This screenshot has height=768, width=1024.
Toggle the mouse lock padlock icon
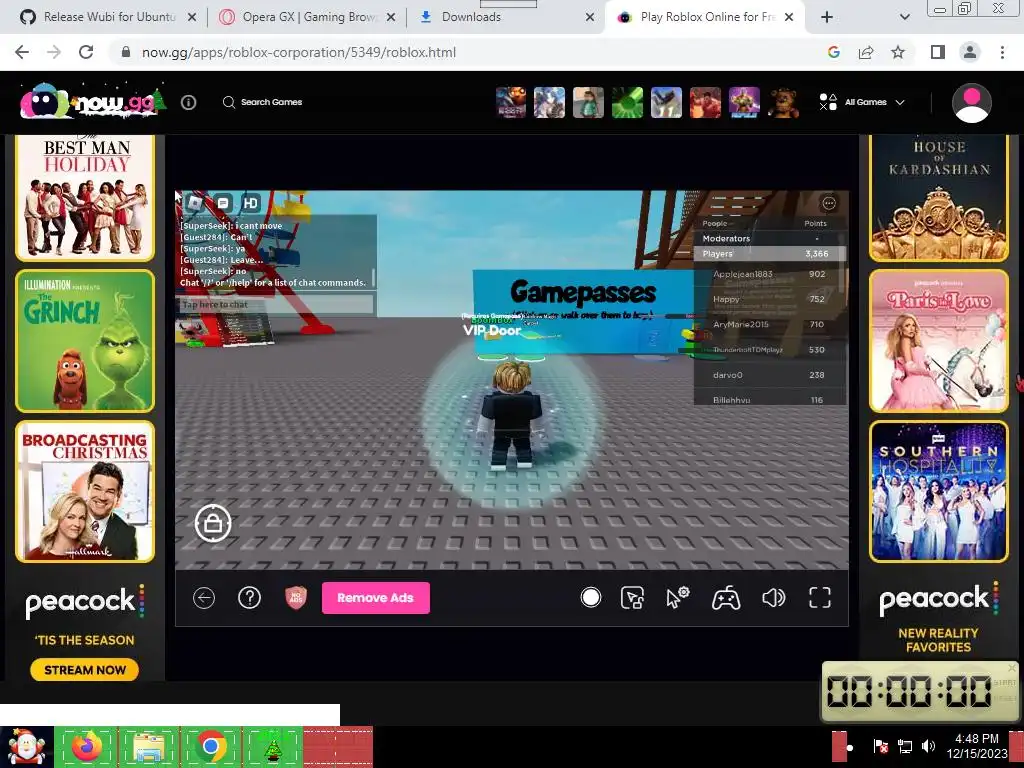pyautogui.click(x=213, y=523)
